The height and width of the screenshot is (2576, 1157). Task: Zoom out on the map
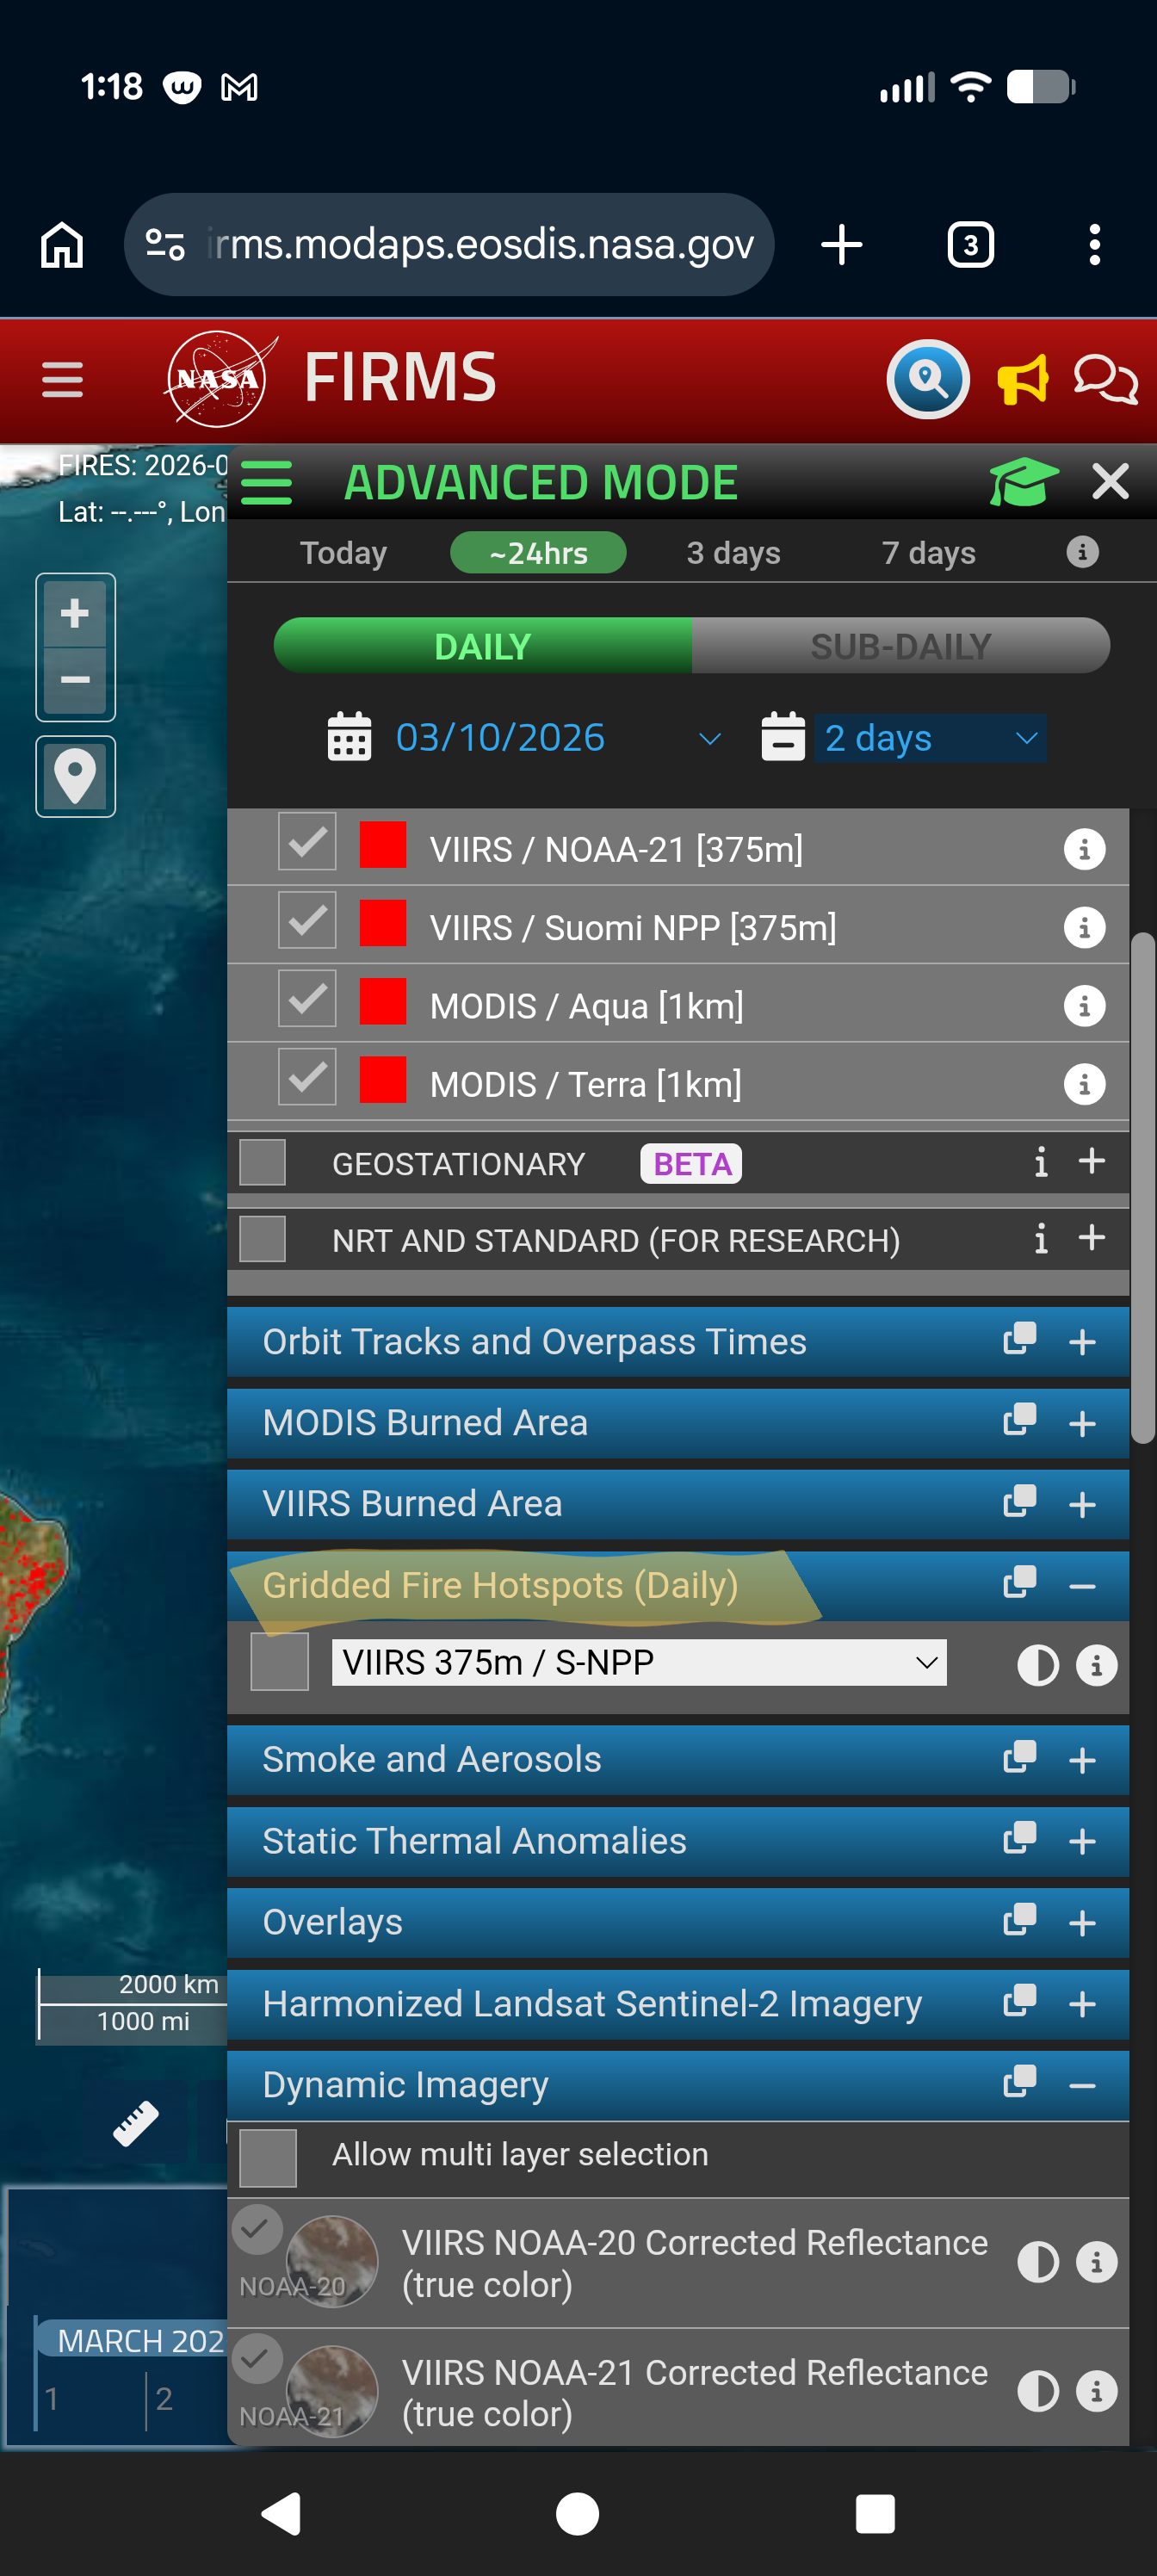pyautogui.click(x=75, y=680)
